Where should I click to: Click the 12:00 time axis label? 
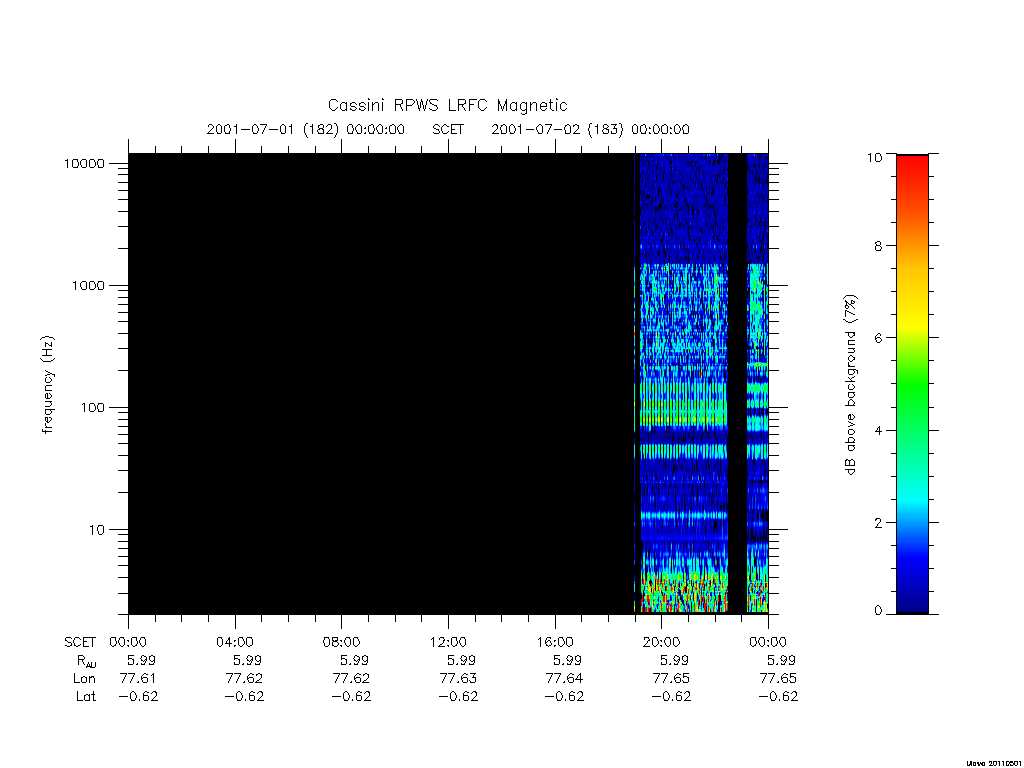coord(449,642)
